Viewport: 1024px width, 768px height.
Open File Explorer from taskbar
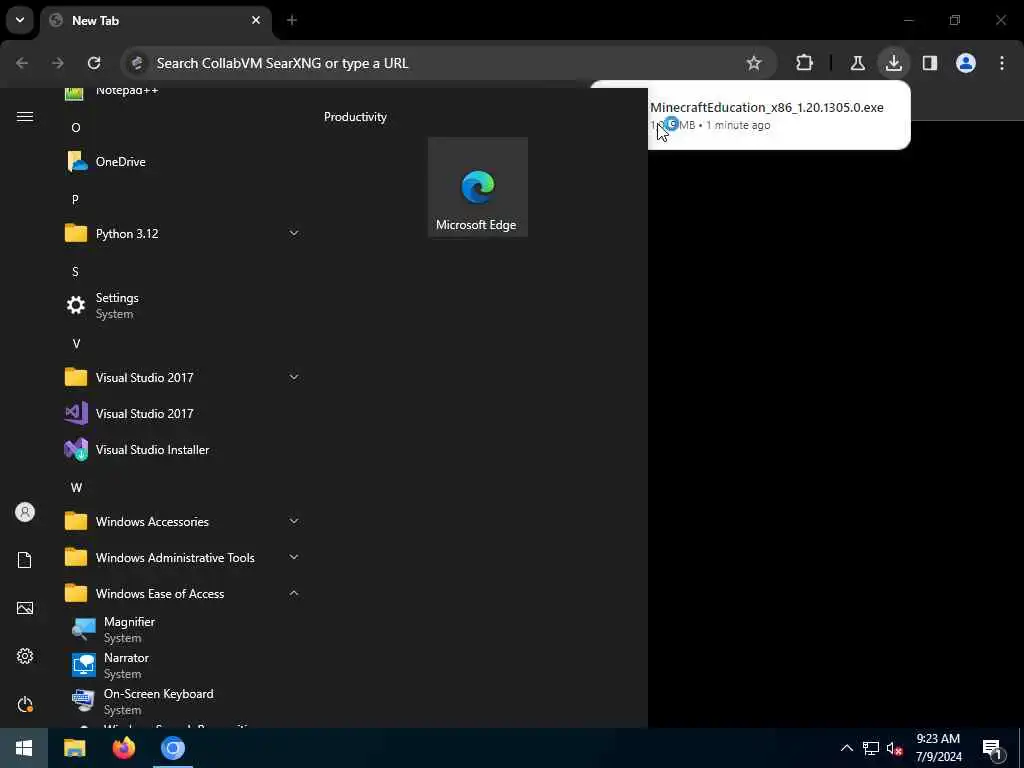pyautogui.click(x=74, y=748)
